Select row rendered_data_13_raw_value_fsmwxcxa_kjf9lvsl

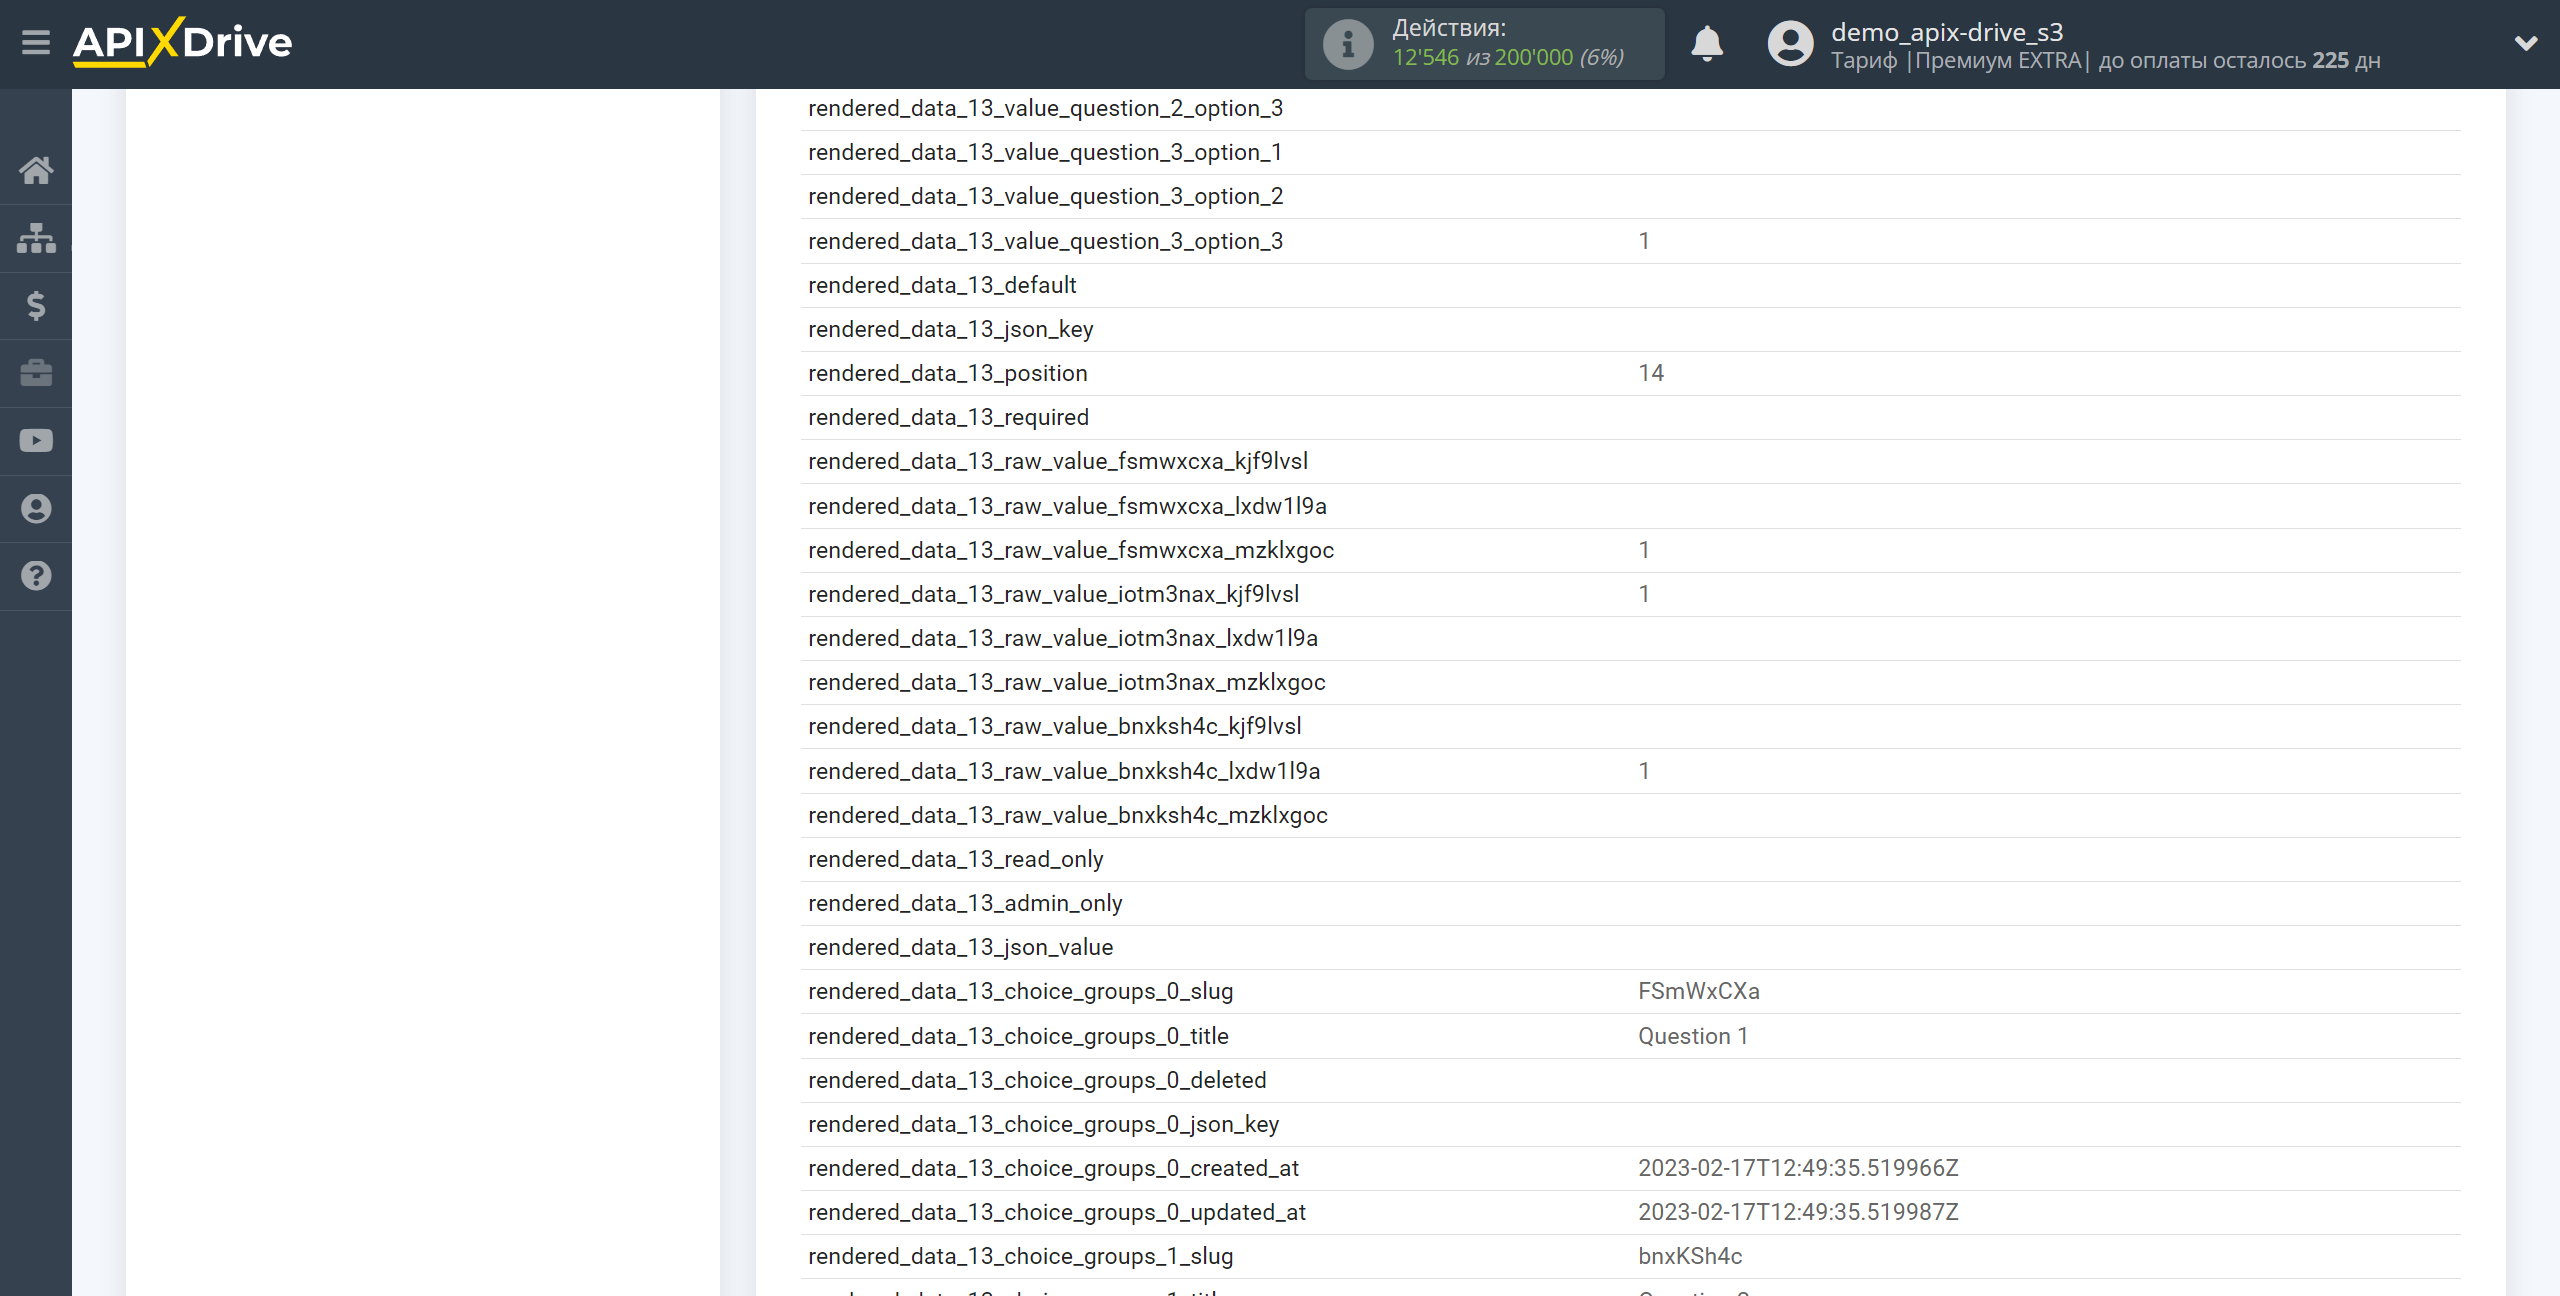pos(1630,461)
